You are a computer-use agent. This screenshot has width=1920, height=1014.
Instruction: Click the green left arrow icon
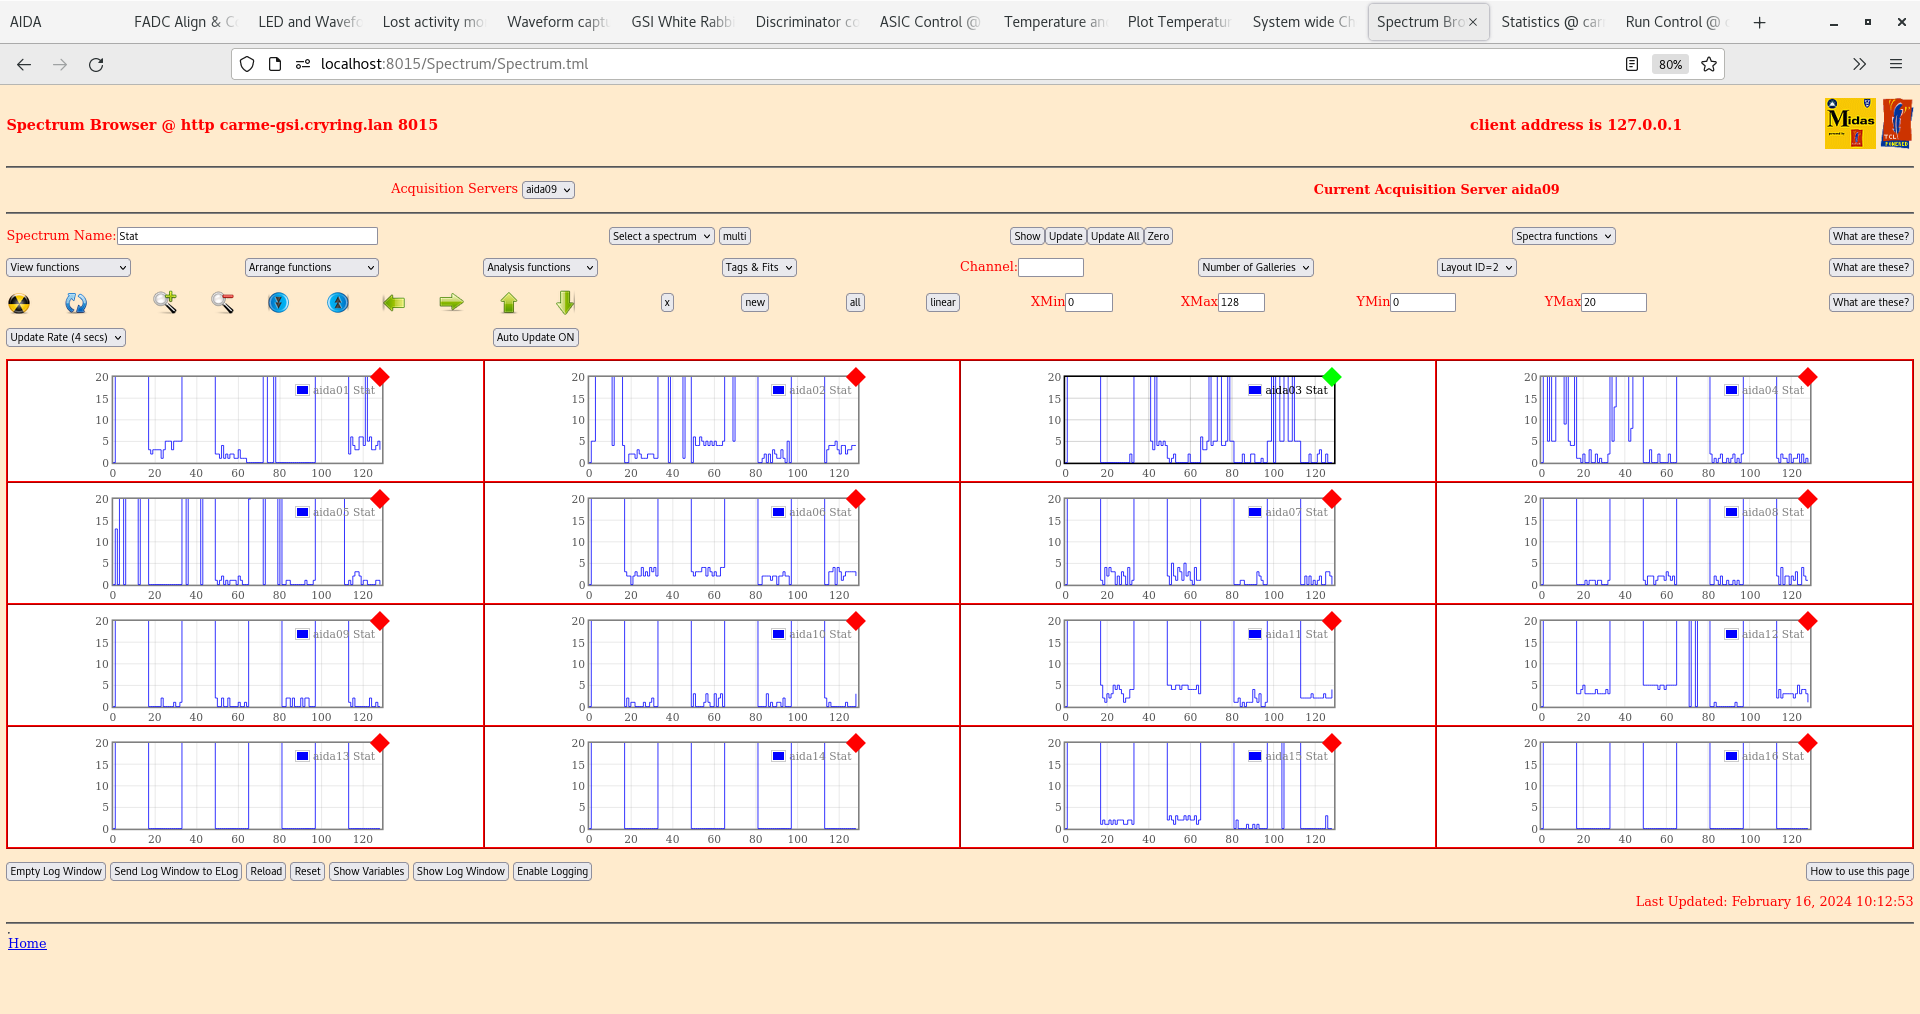pos(394,302)
